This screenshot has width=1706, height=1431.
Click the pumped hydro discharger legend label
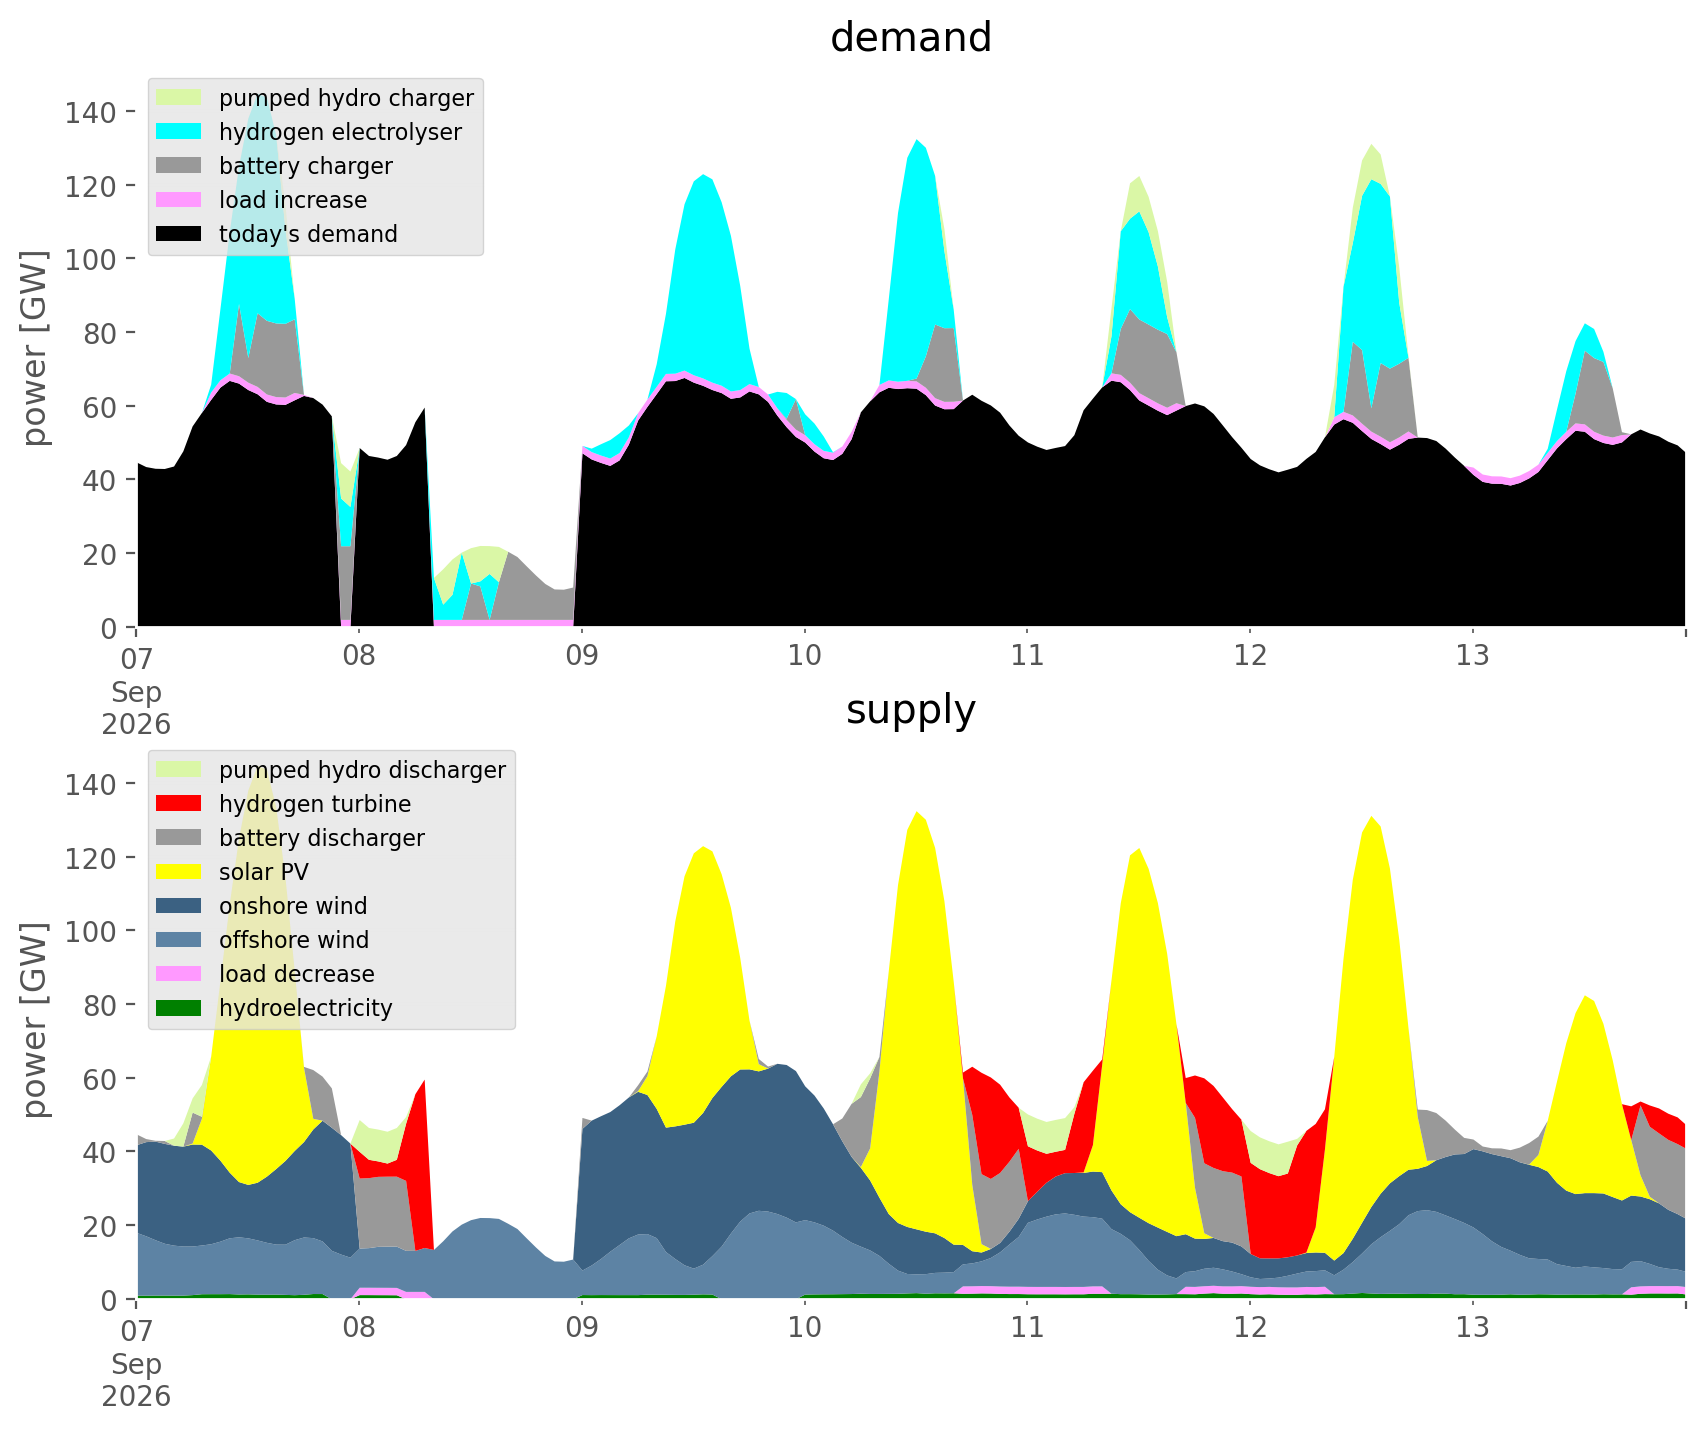(x=362, y=770)
